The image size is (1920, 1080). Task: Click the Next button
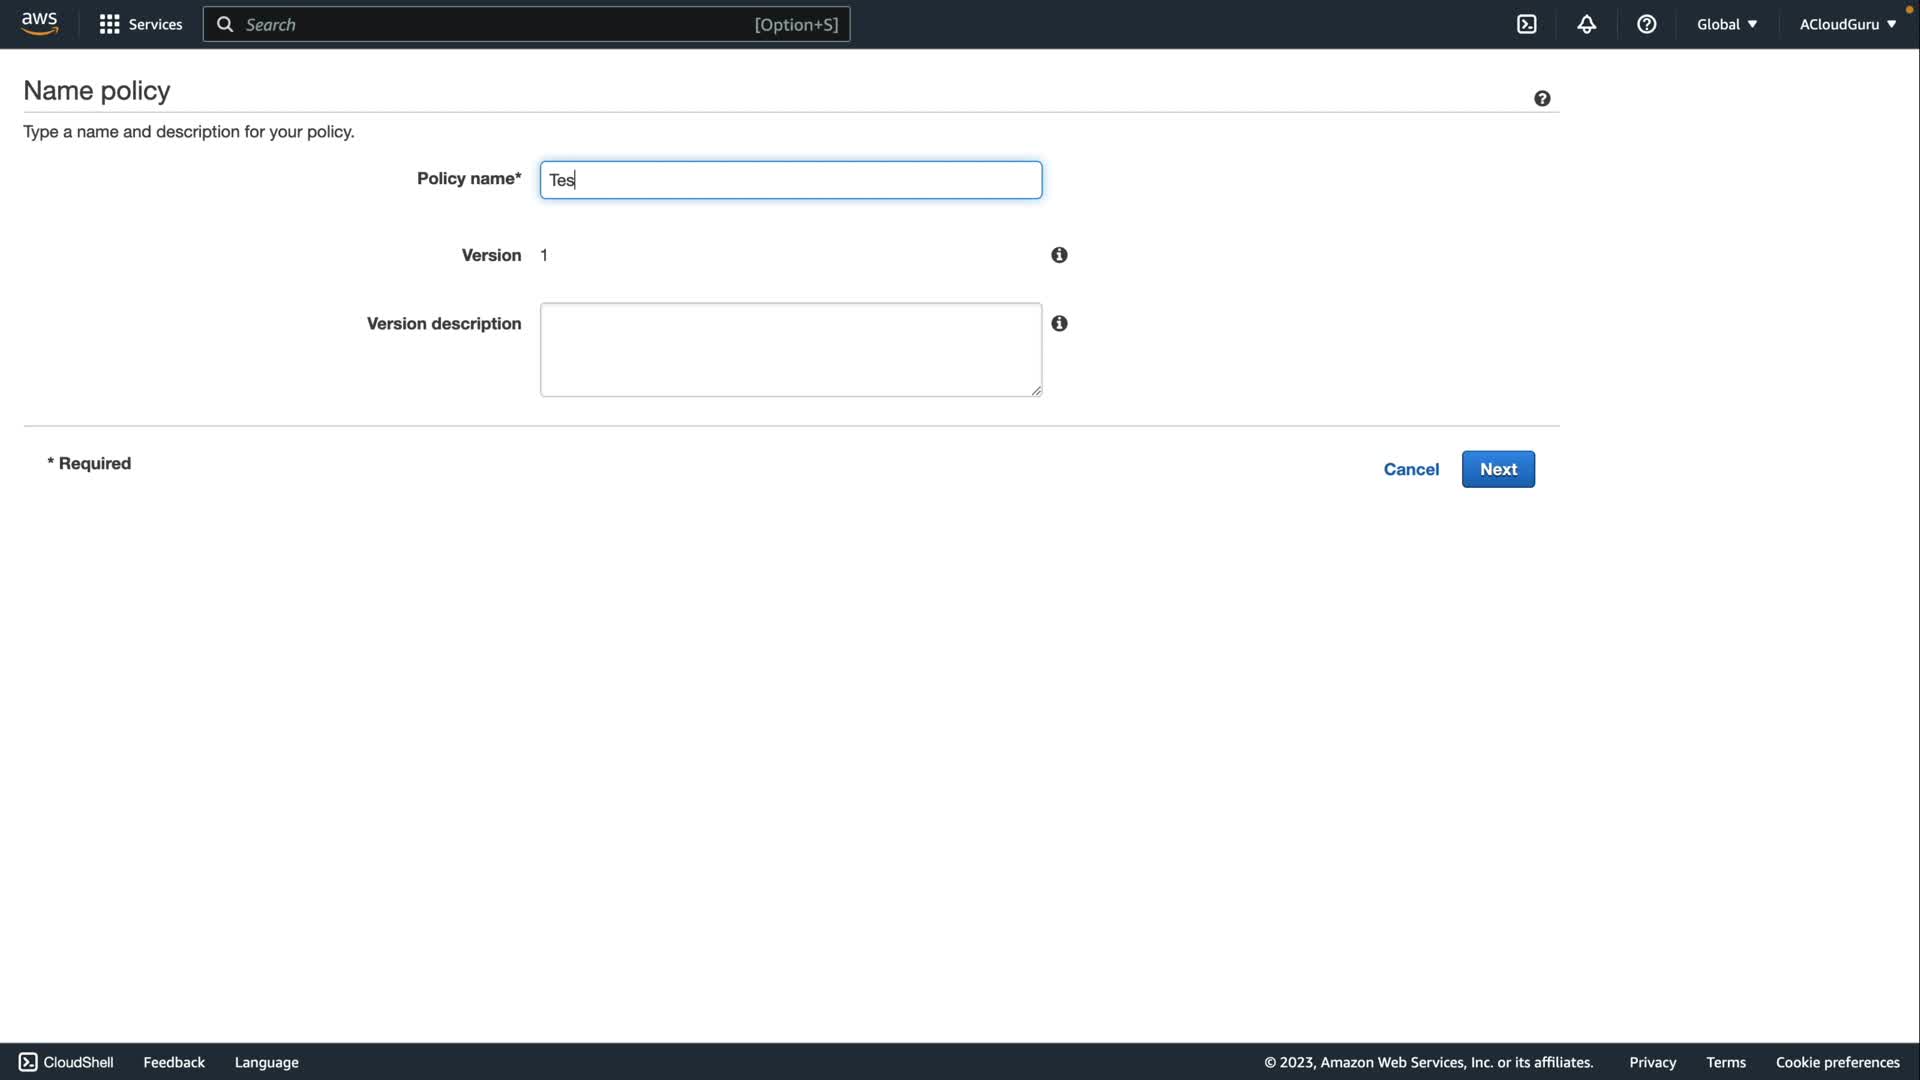pos(1497,469)
